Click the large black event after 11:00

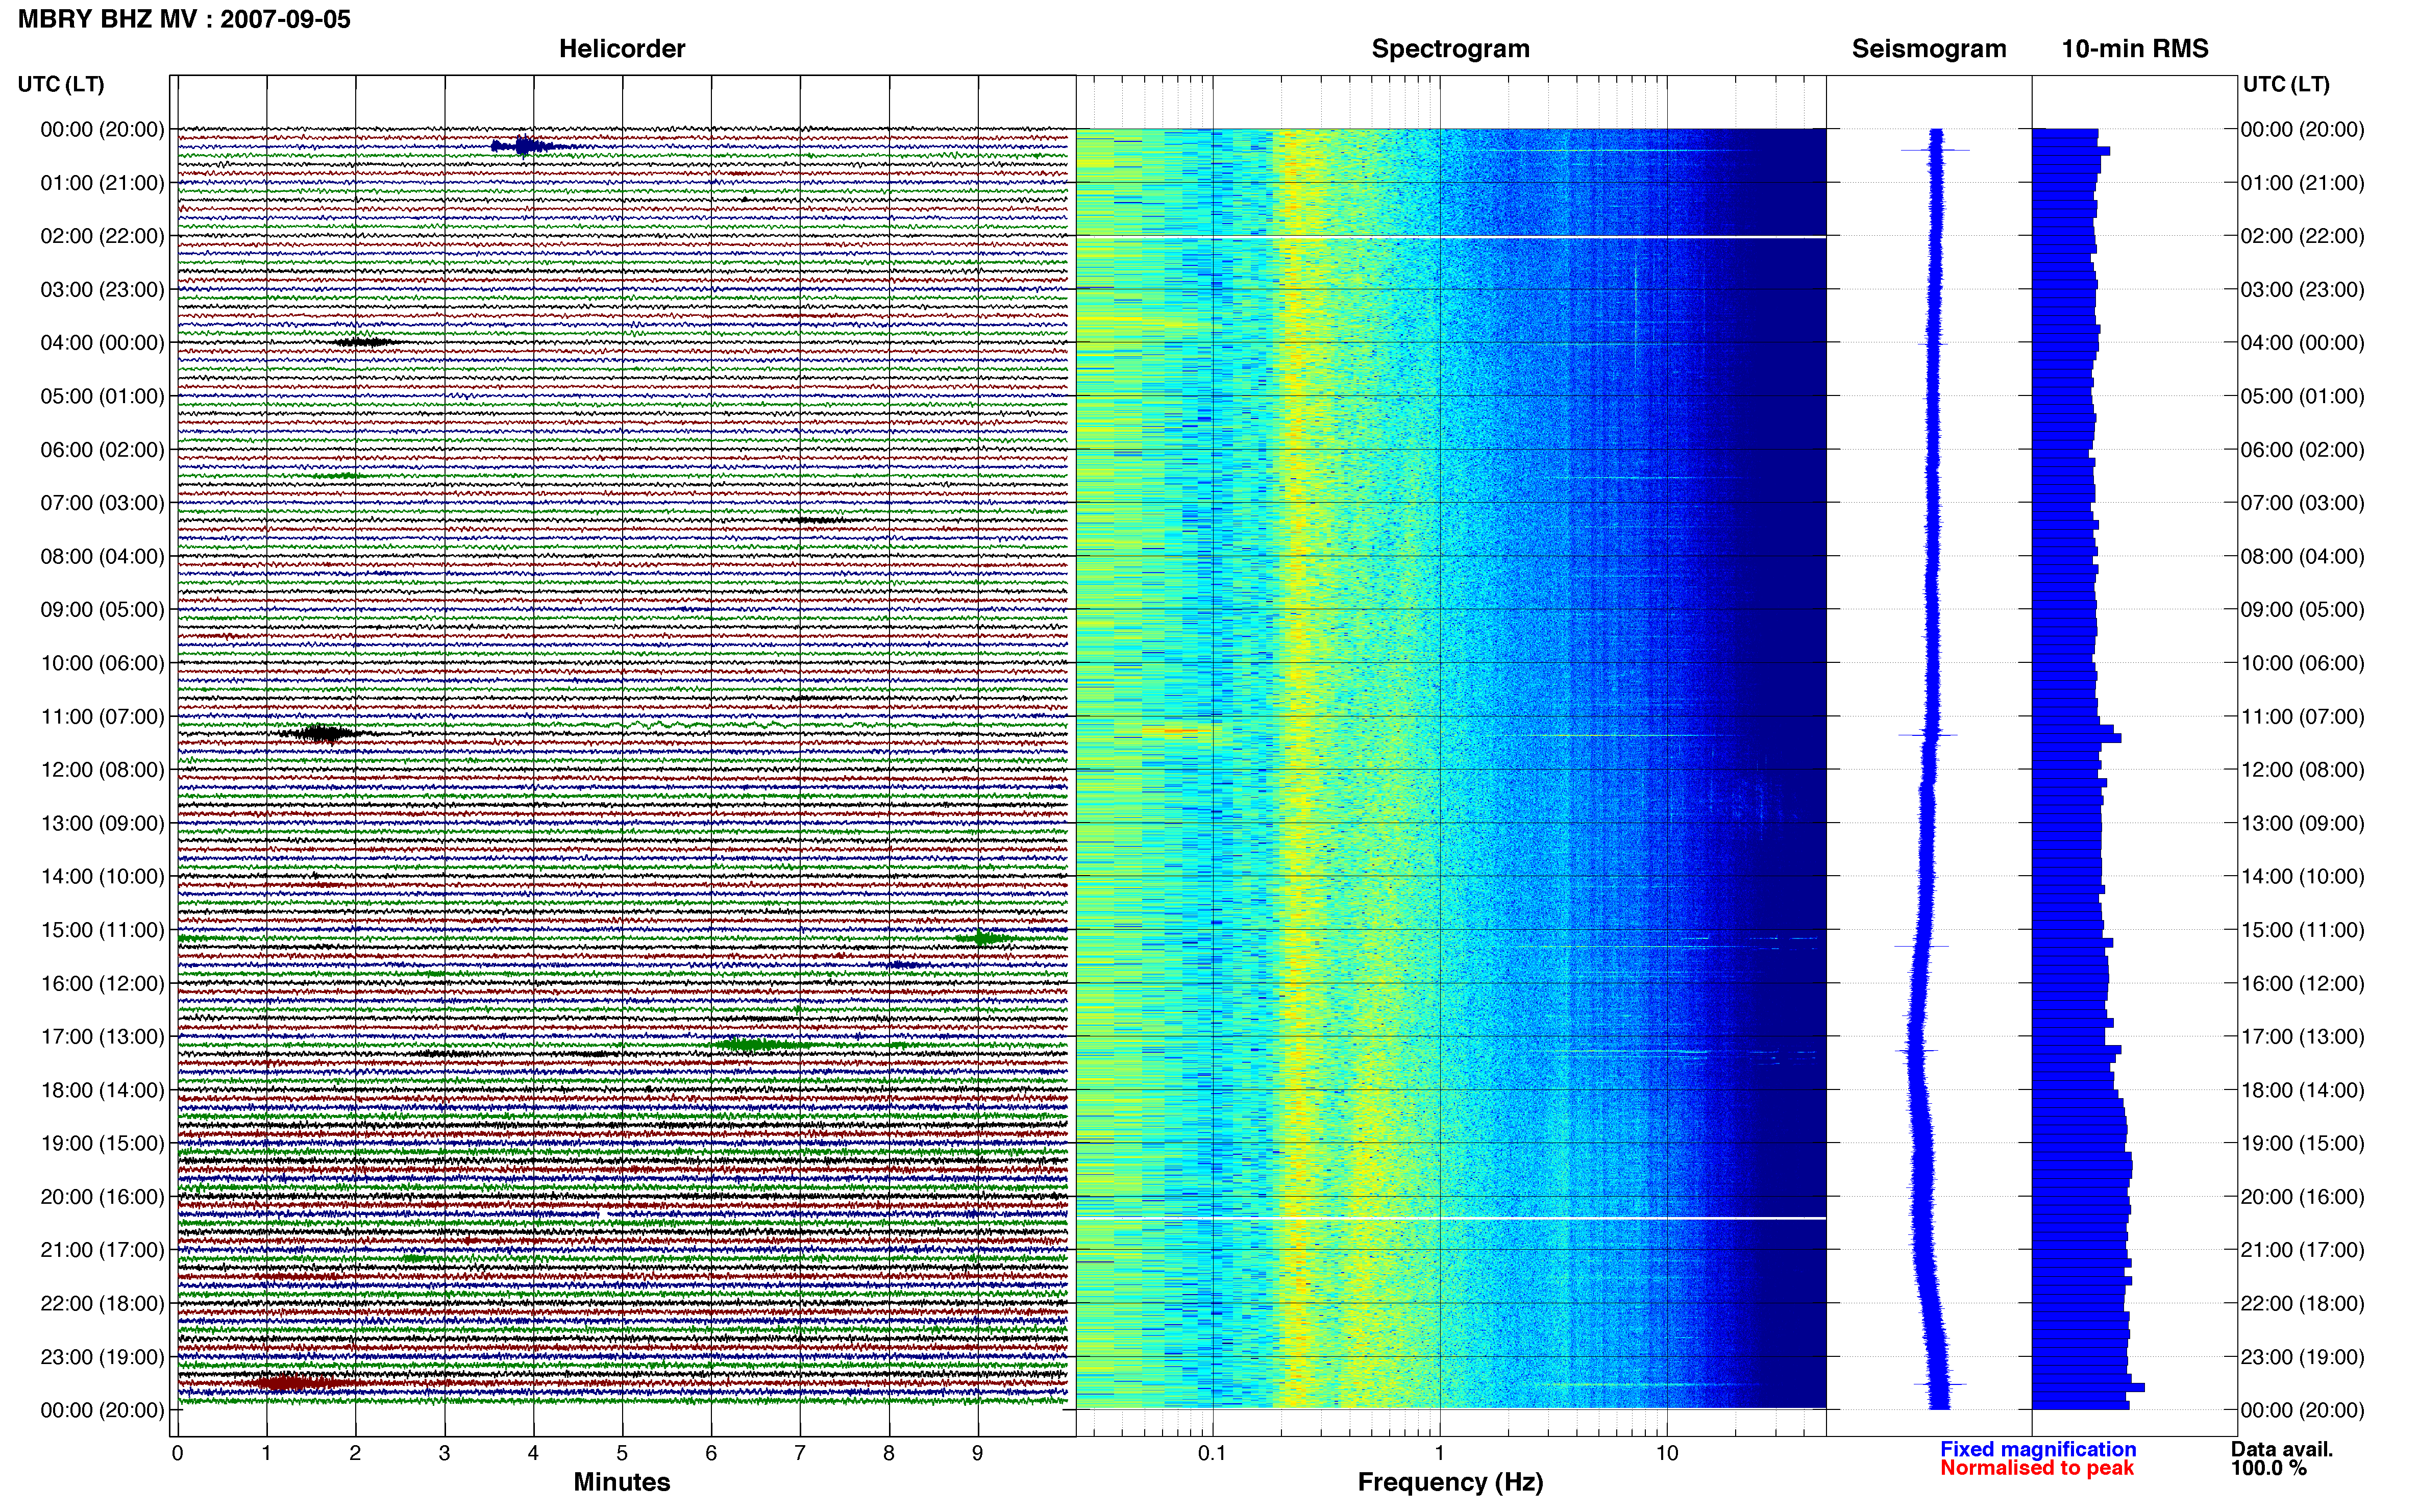pos(322,734)
